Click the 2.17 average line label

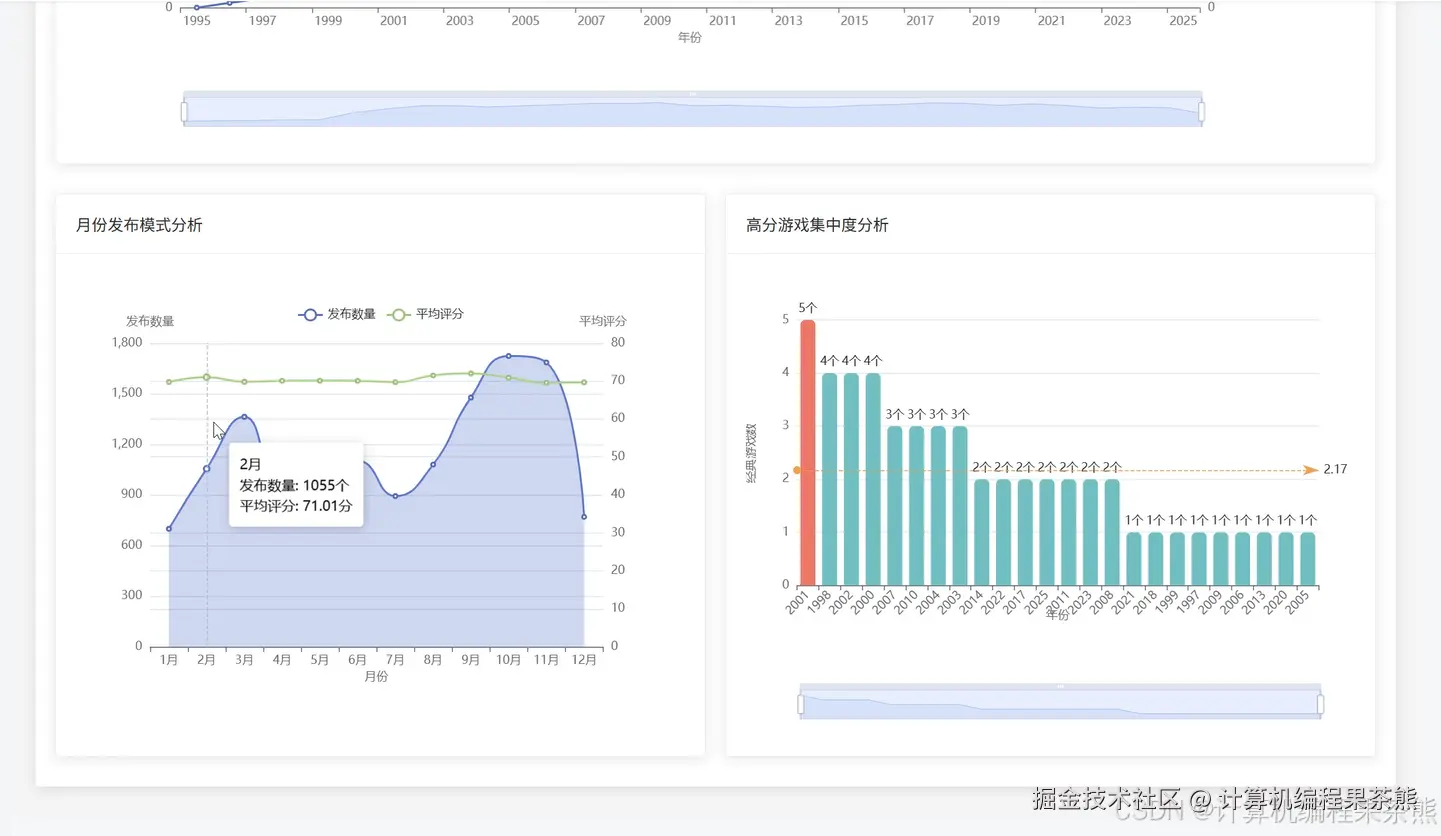pos(1335,469)
